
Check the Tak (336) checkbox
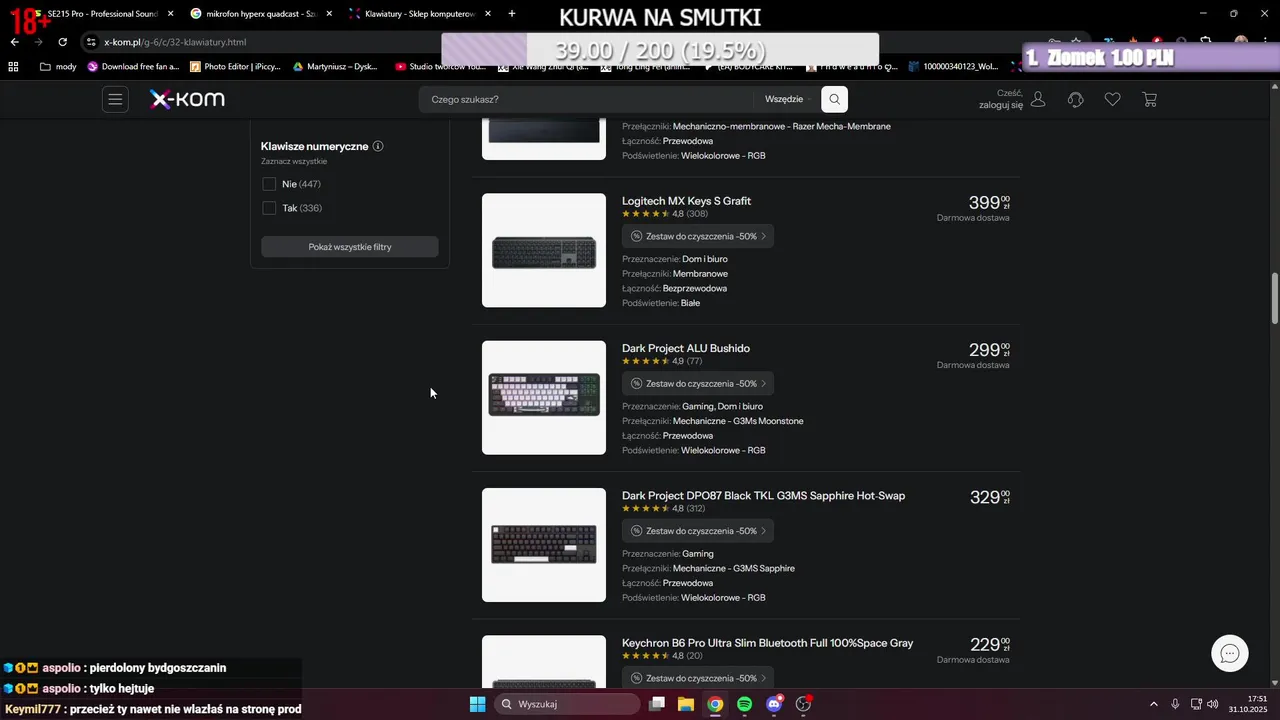click(x=269, y=208)
